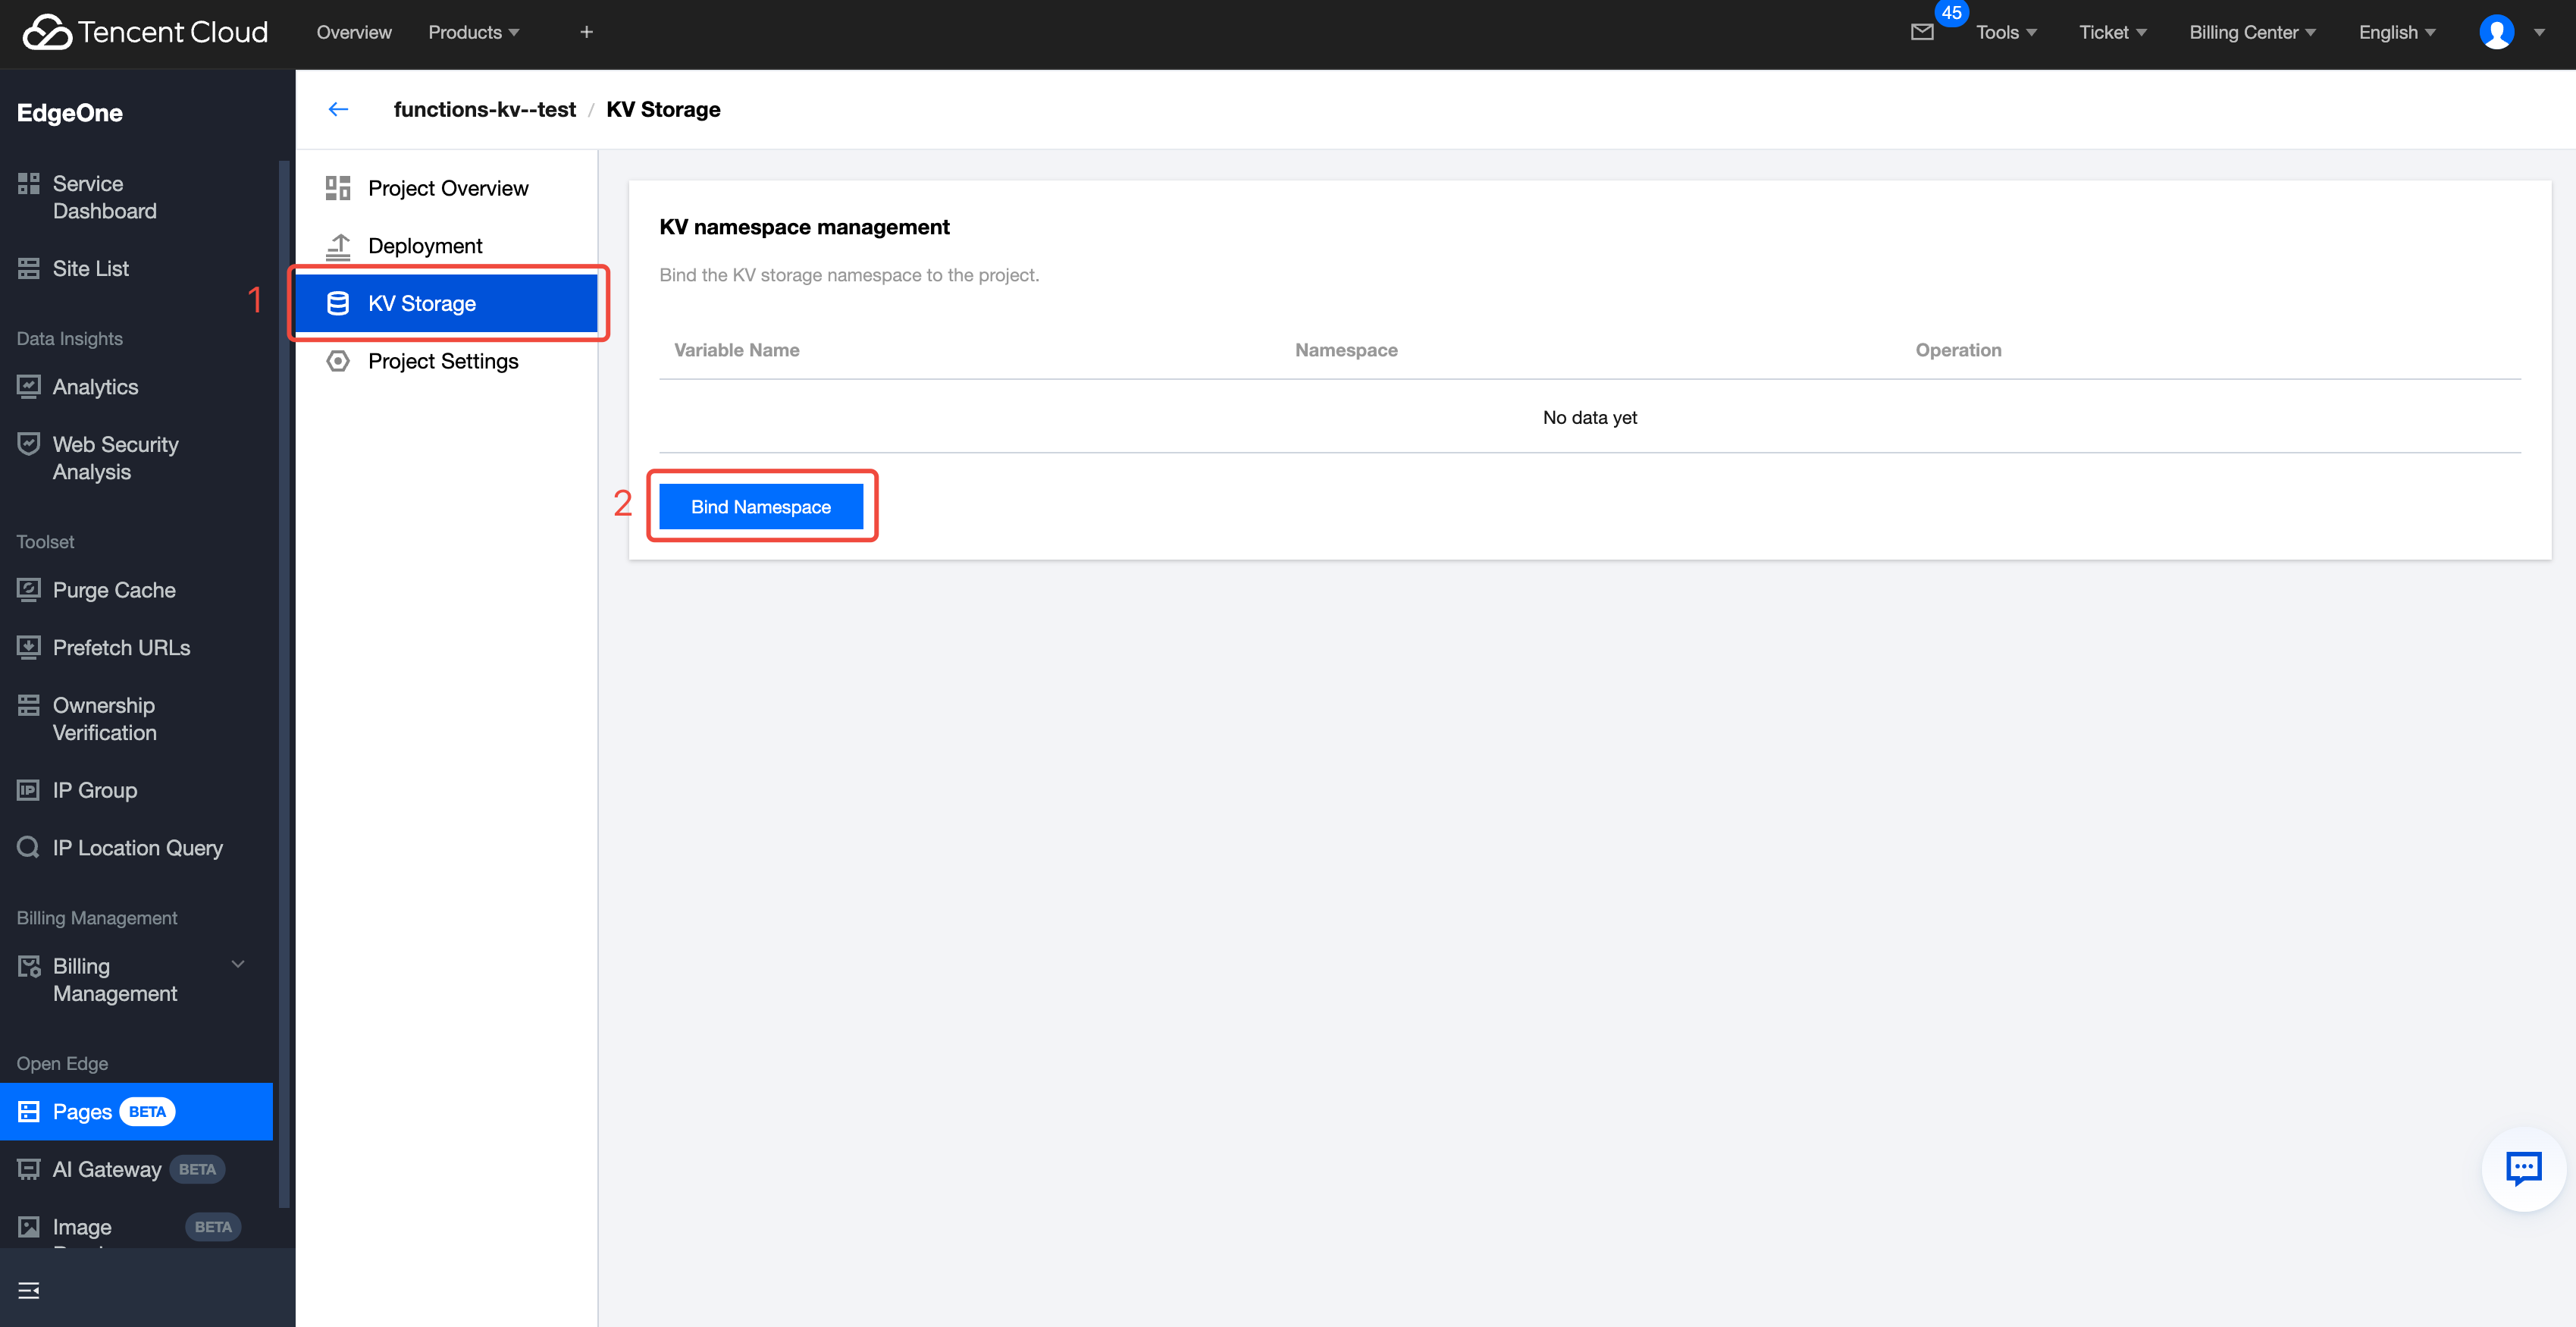Click the Tencent Cloud logo
2576x1327 pixels.
tap(144, 31)
